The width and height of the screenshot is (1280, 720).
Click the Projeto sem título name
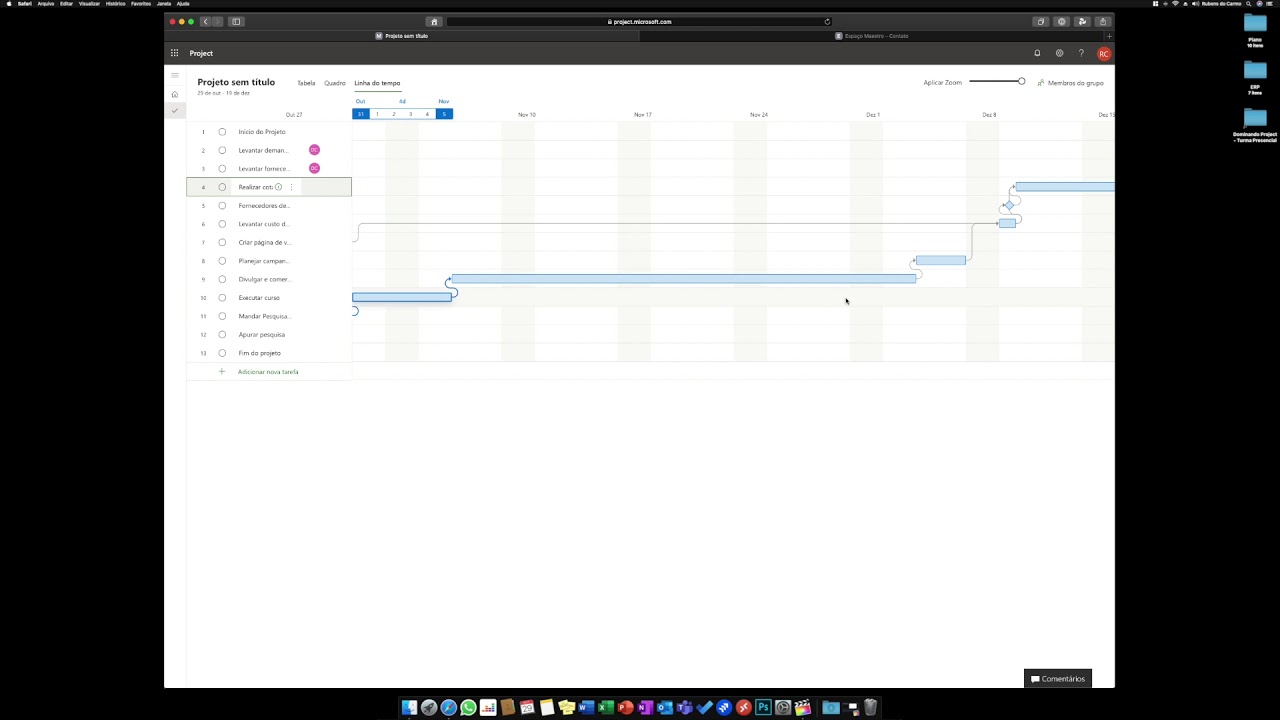[x=236, y=82]
